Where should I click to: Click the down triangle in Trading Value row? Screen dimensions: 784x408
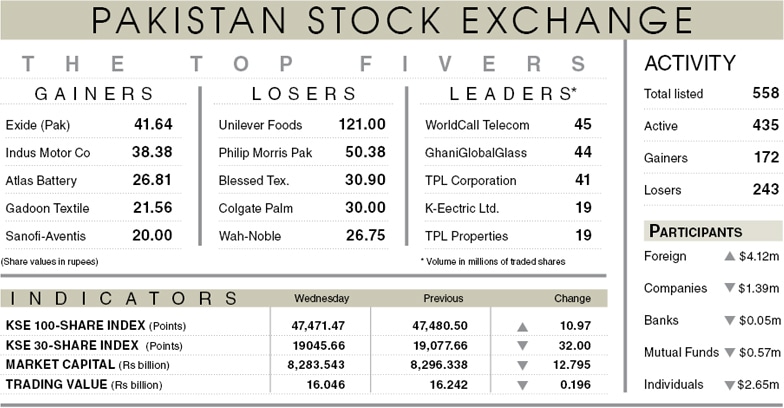522,385
